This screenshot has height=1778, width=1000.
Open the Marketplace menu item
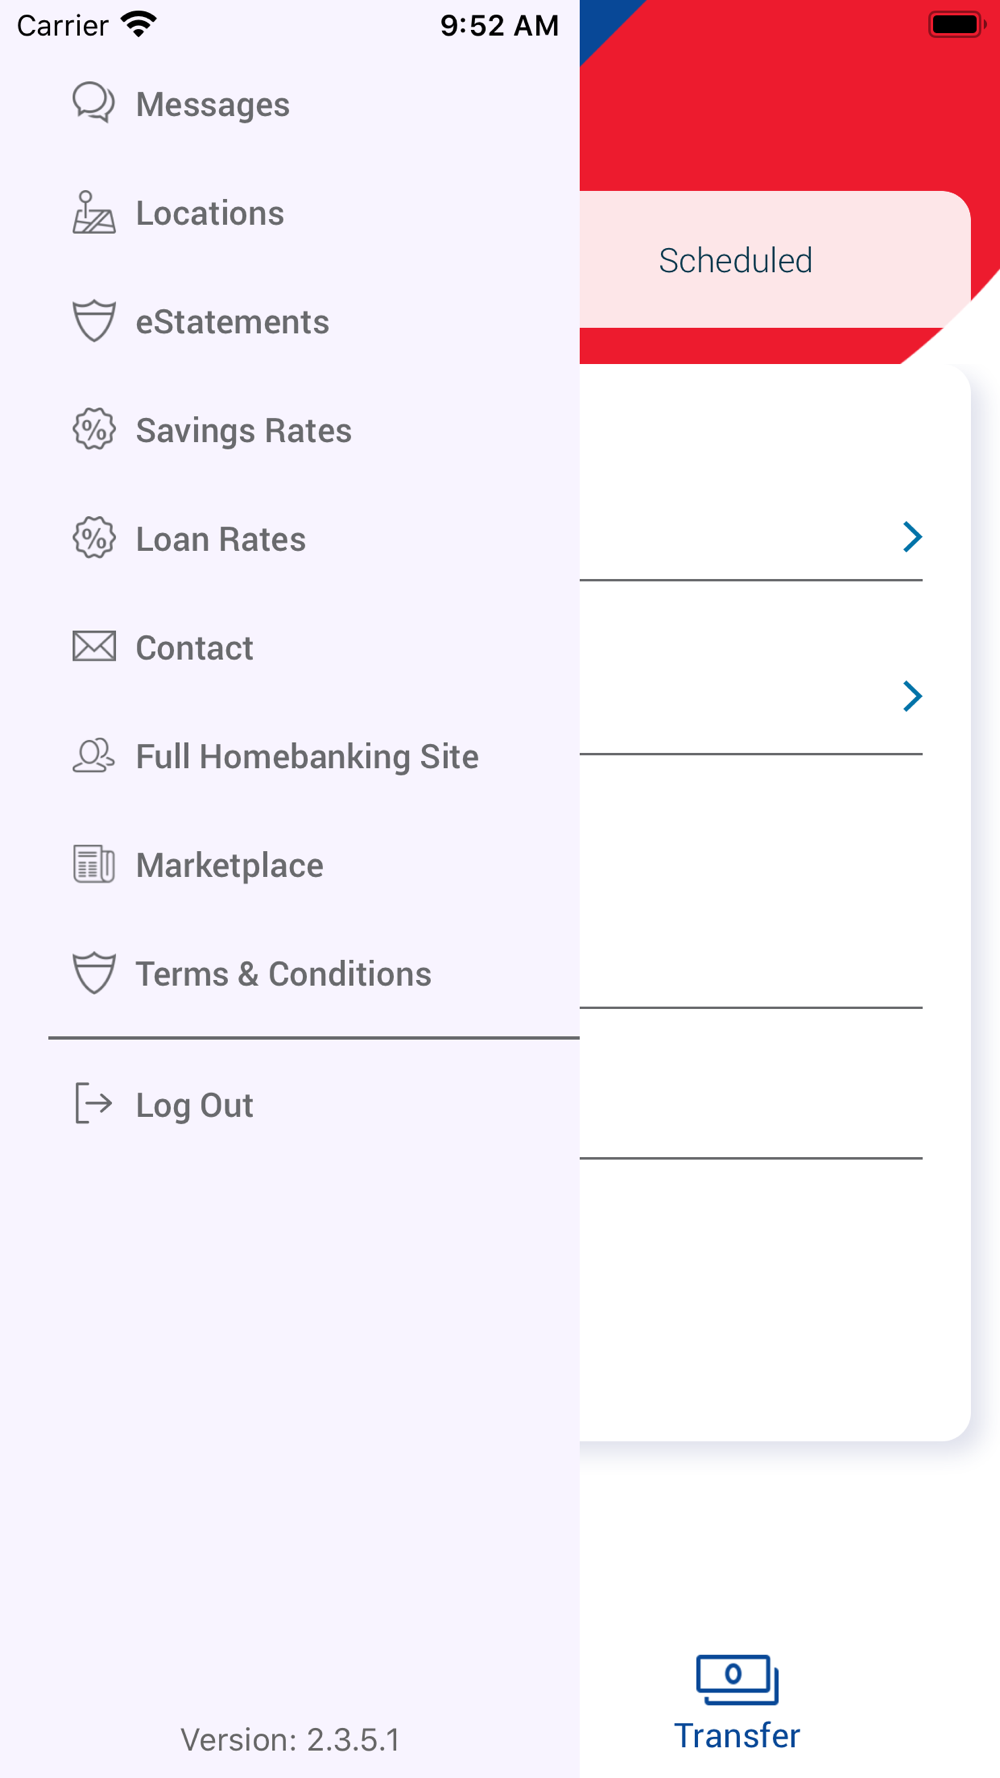coord(229,865)
